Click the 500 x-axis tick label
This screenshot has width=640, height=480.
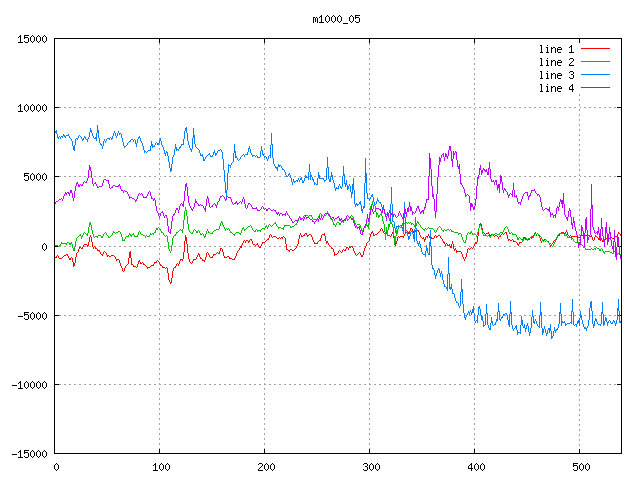click(x=580, y=467)
